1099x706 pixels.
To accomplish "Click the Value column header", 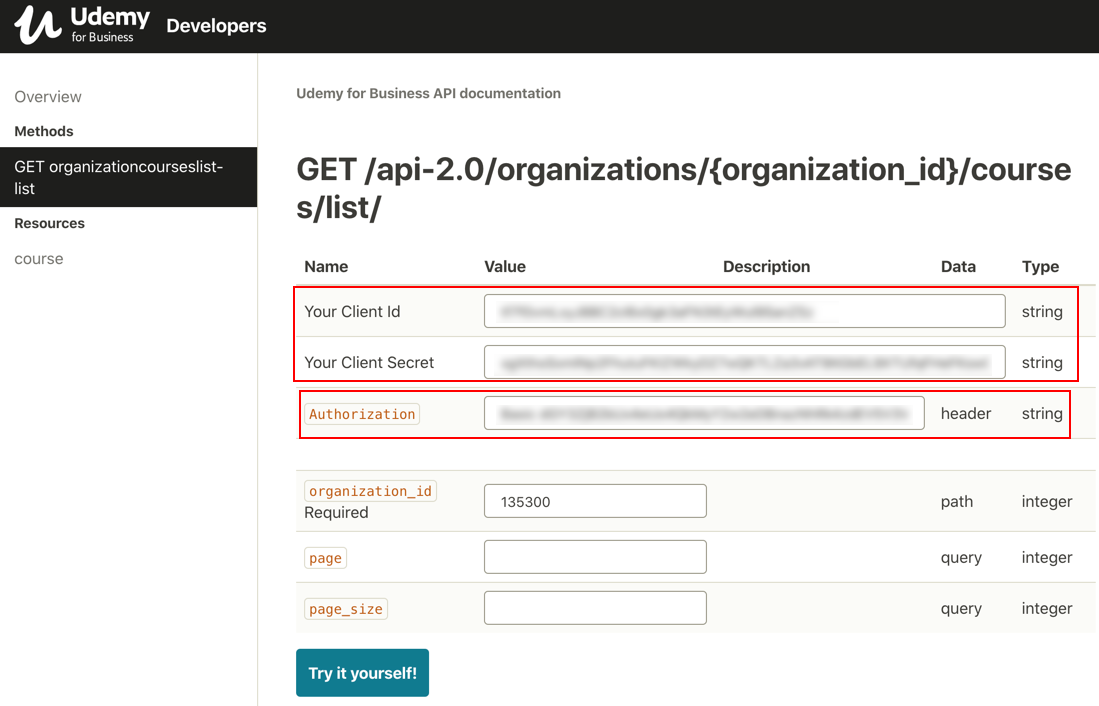I will 505,266.
